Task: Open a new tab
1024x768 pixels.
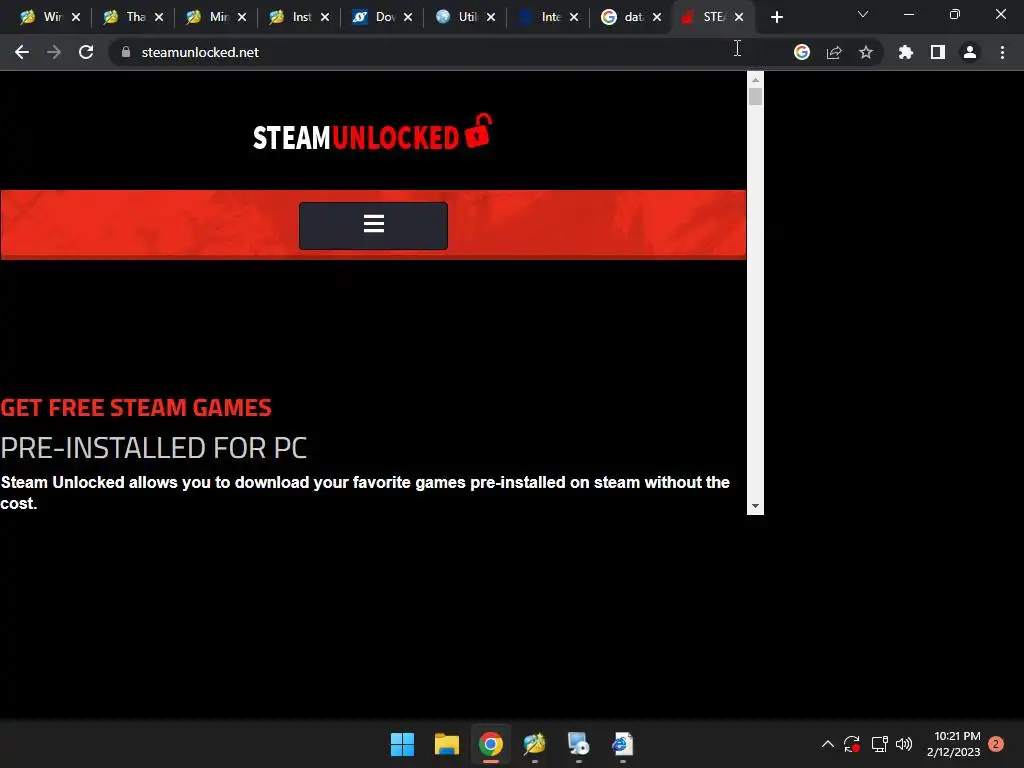Action: point(776,17)
